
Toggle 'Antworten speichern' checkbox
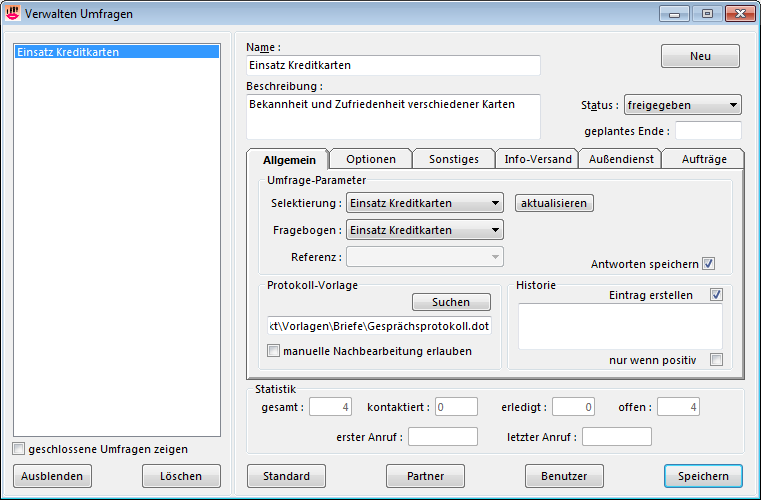[x=709, y=264]
